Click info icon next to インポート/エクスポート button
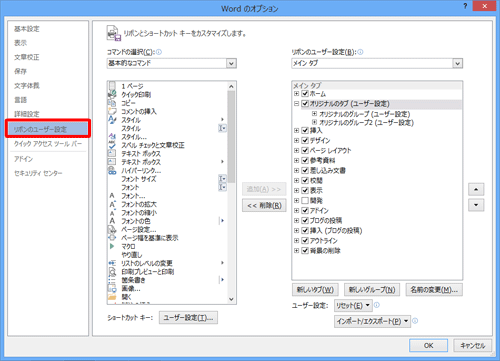Image resolution: width=500 pixels, height=361 pixels. pos(415,321)
